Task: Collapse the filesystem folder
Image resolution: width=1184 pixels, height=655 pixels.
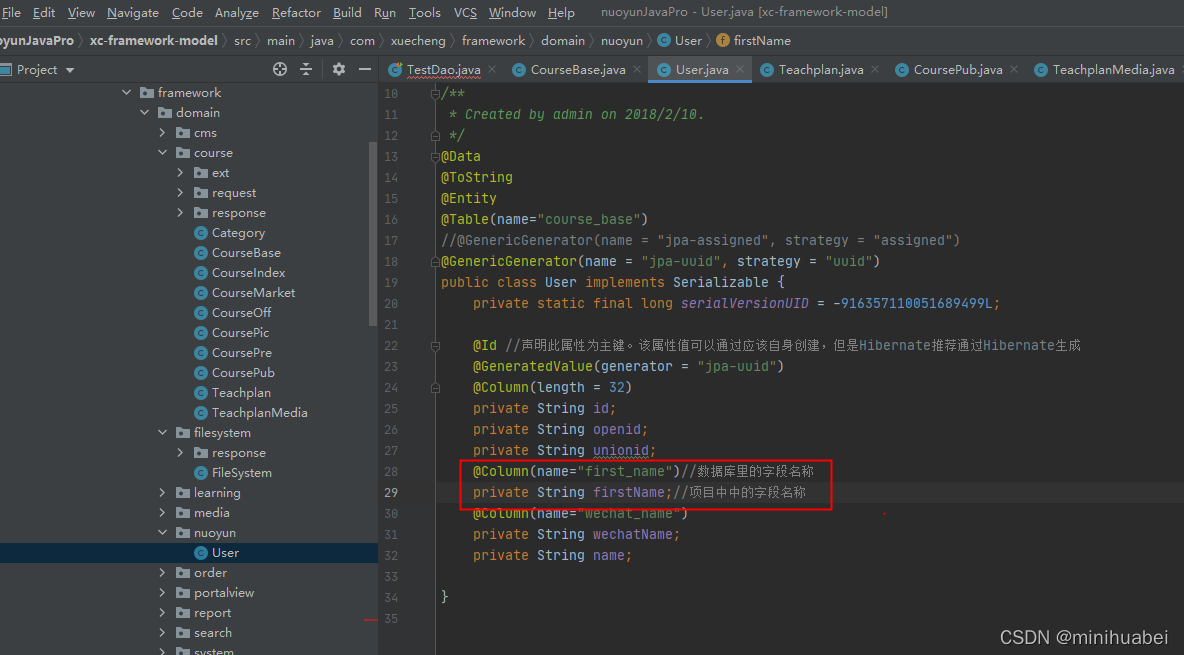Action: point(162,432)
